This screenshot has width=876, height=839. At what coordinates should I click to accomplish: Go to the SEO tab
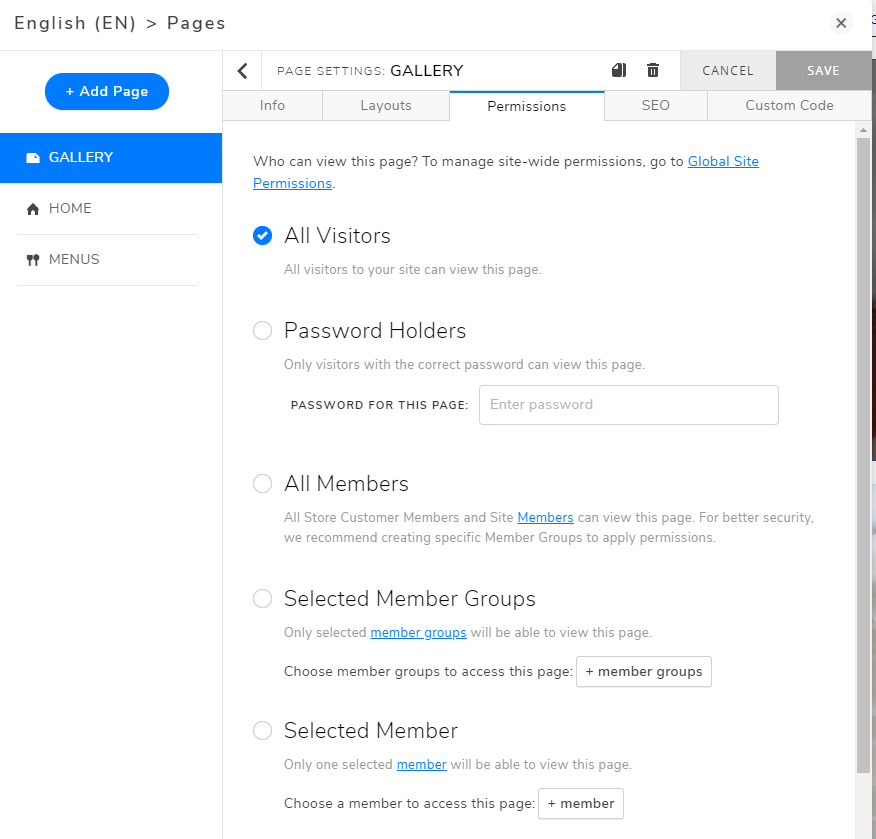(x=656, y=106)
